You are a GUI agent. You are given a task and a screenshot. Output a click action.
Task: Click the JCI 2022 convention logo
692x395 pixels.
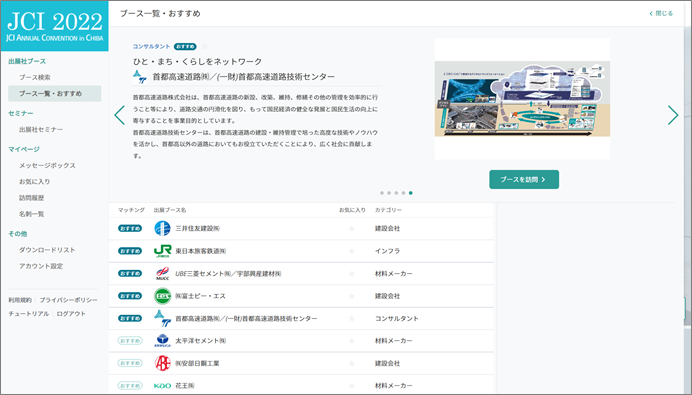[55, 26]
